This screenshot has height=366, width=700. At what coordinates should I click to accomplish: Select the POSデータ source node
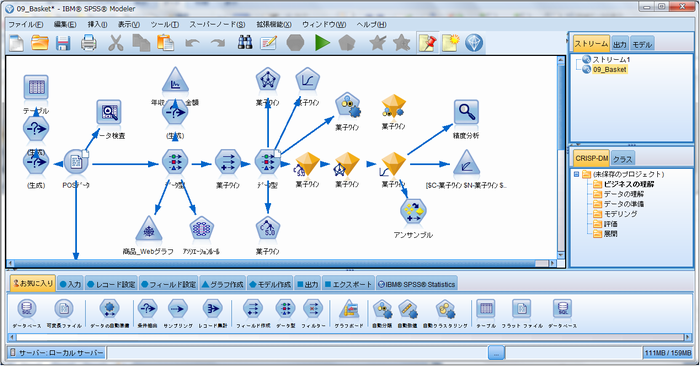click(x=76, y=162)
